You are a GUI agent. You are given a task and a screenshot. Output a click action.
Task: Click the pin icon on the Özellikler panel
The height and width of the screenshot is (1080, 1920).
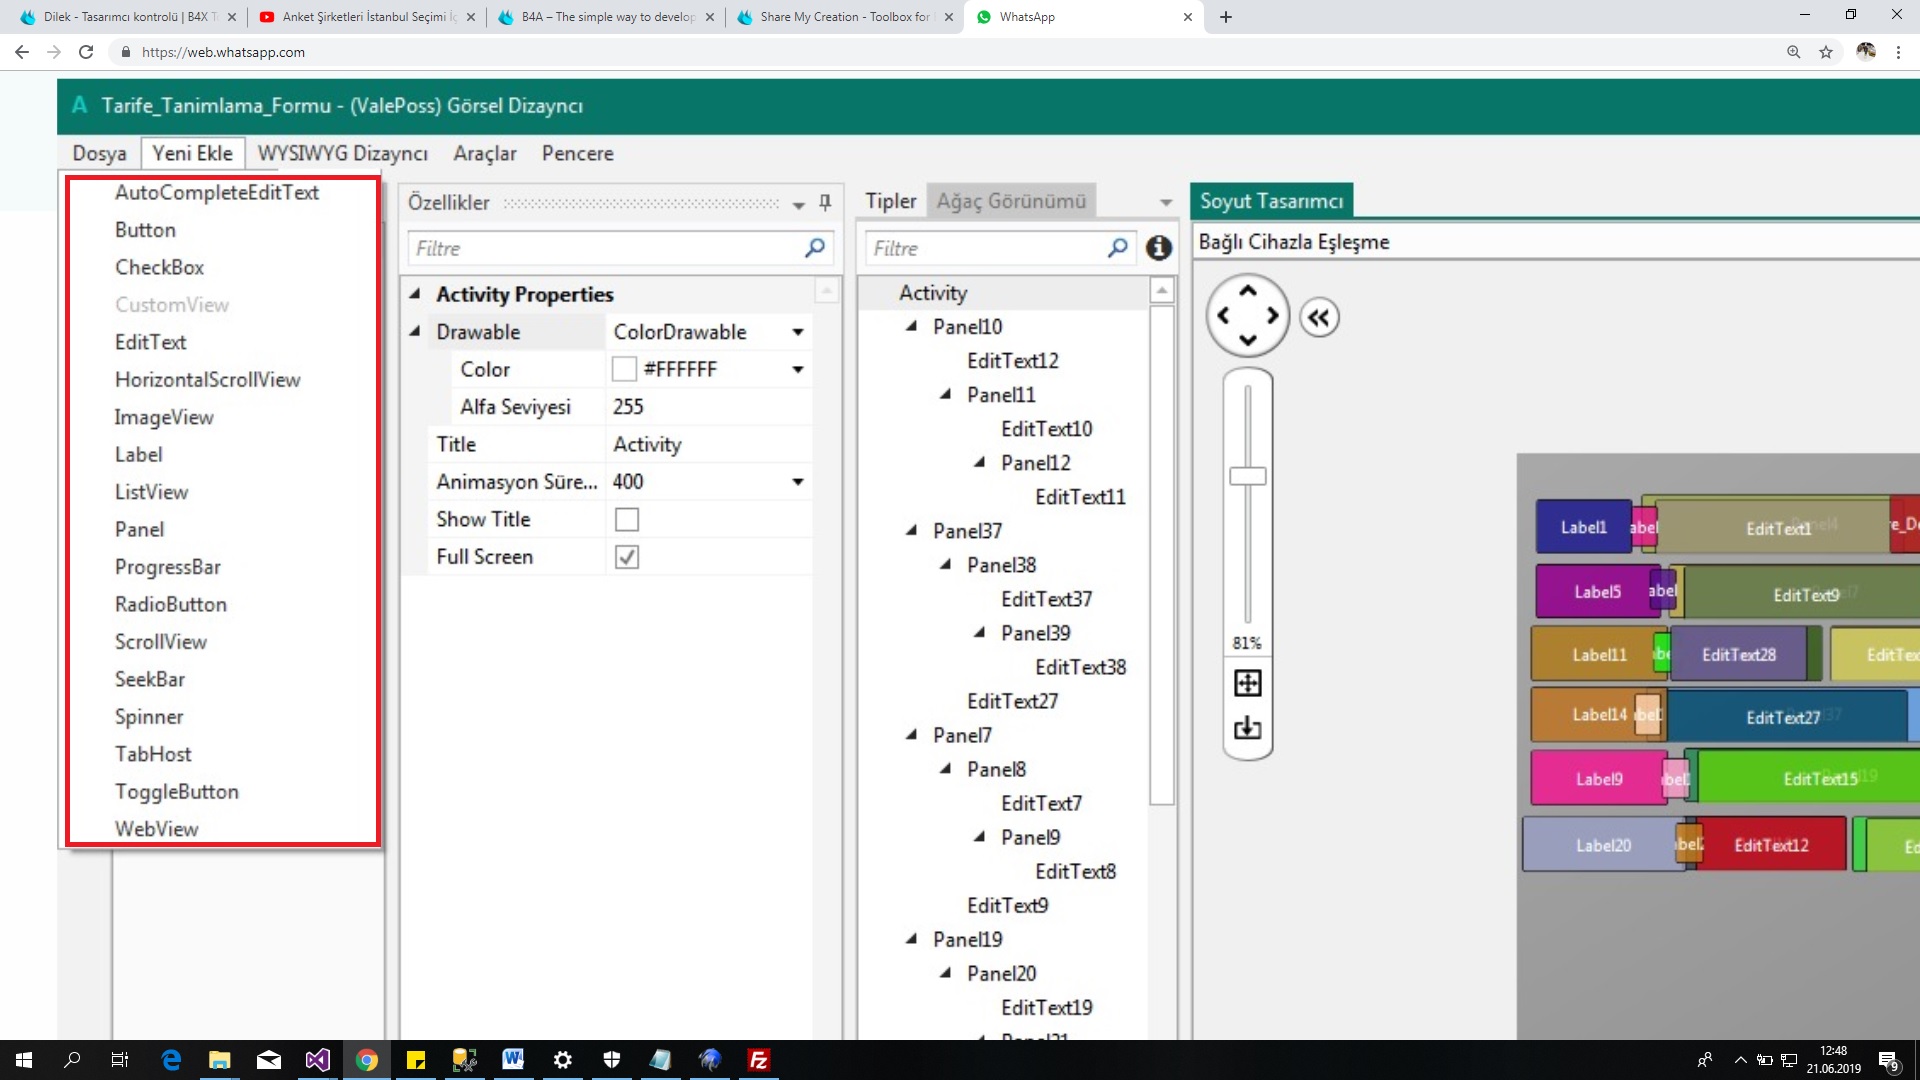click(823, 202)
